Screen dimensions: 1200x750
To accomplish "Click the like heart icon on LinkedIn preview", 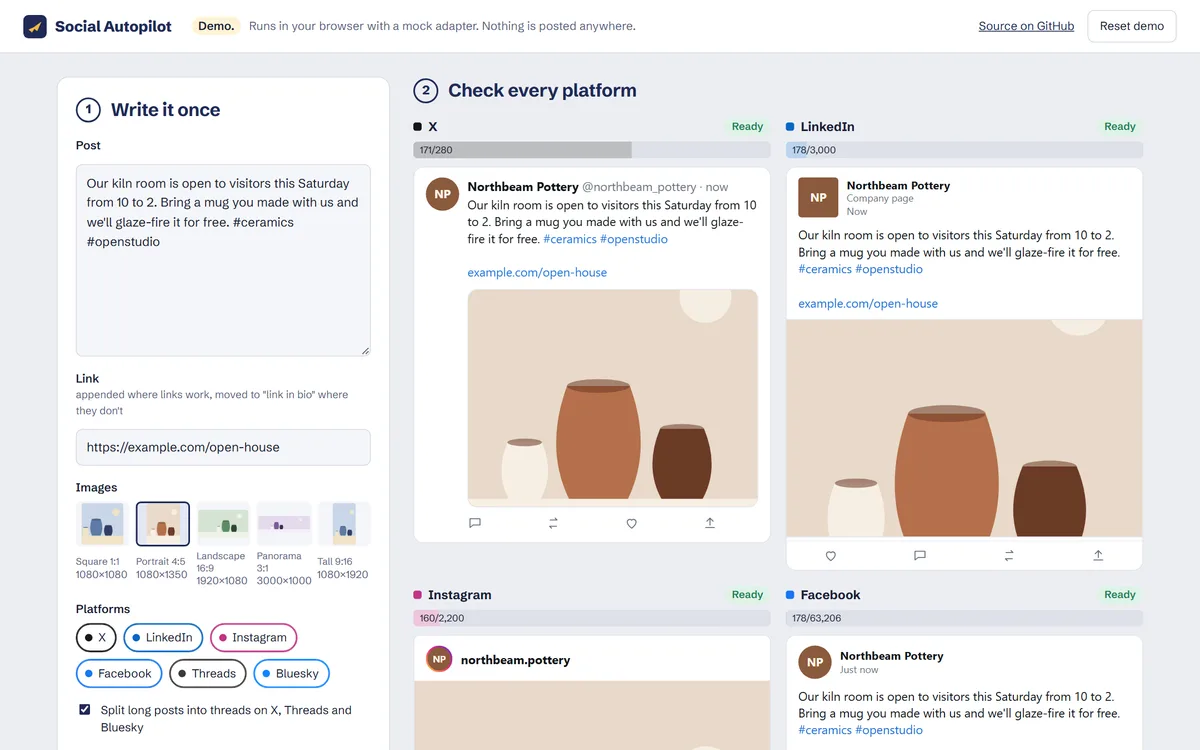I will click(x=830, y=555).
